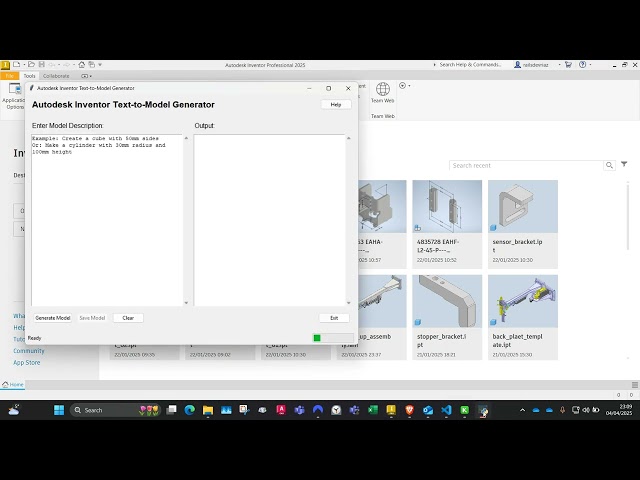Open Microsoft Edge from the taskbar
640x480 pixels.
[x=189, y=410]
